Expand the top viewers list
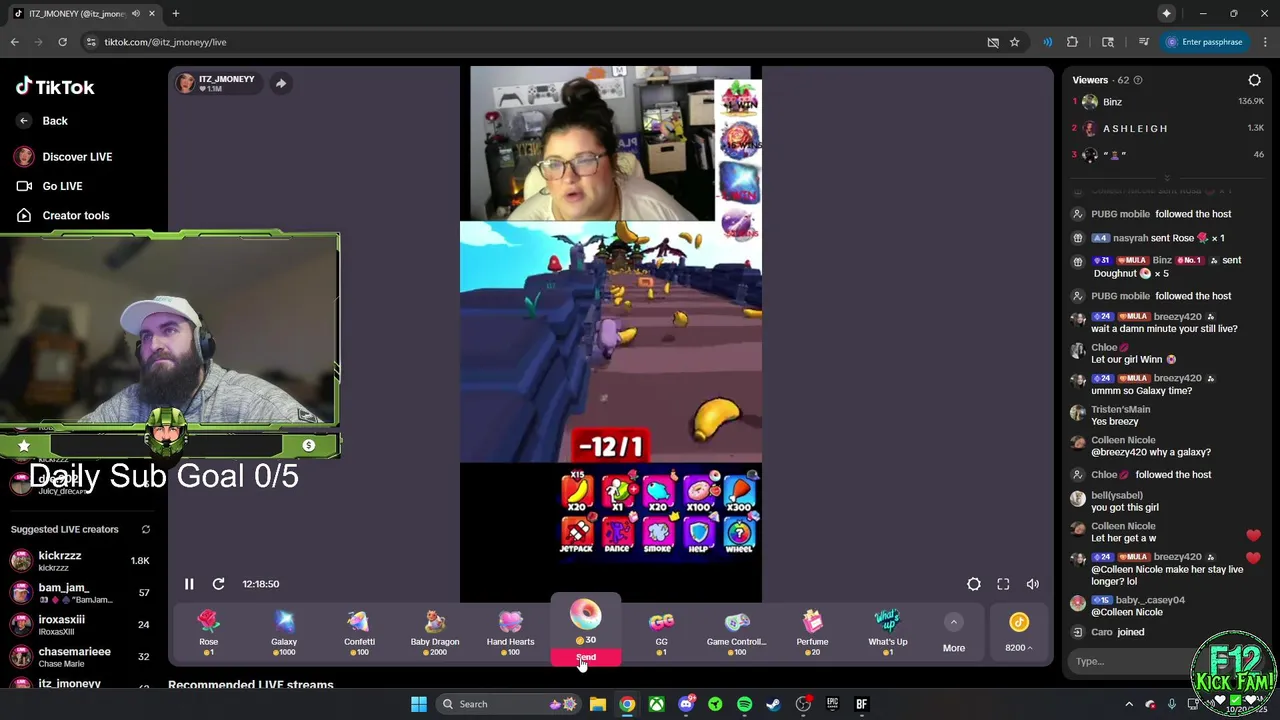The image size is (1280, 720). [x=1167, y=177]
